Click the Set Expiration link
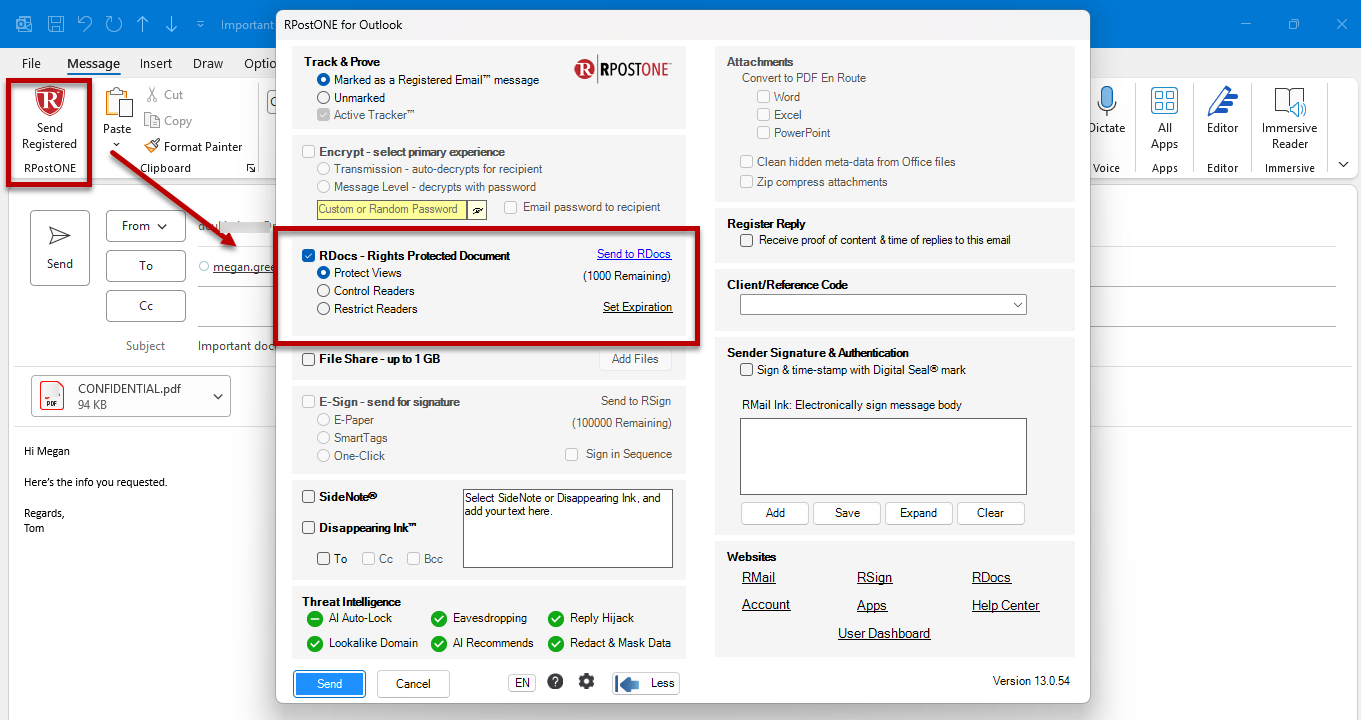The width and height of the screenshot is (1361, 720). tap(637, 307)
